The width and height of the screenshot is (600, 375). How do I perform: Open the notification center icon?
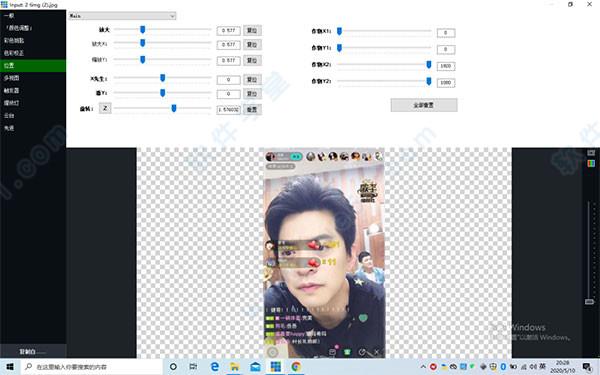point(588,367)
